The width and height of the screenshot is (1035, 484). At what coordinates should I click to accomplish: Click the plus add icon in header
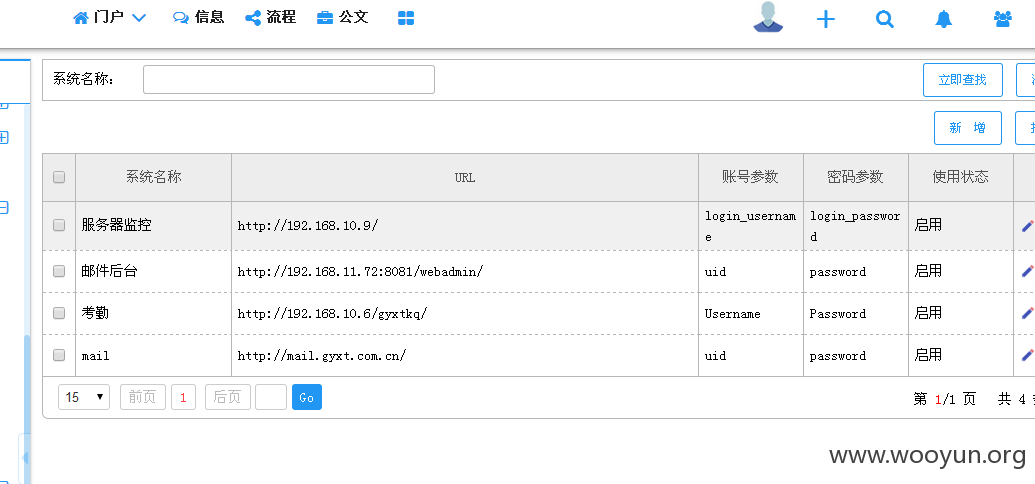point(826,19)
